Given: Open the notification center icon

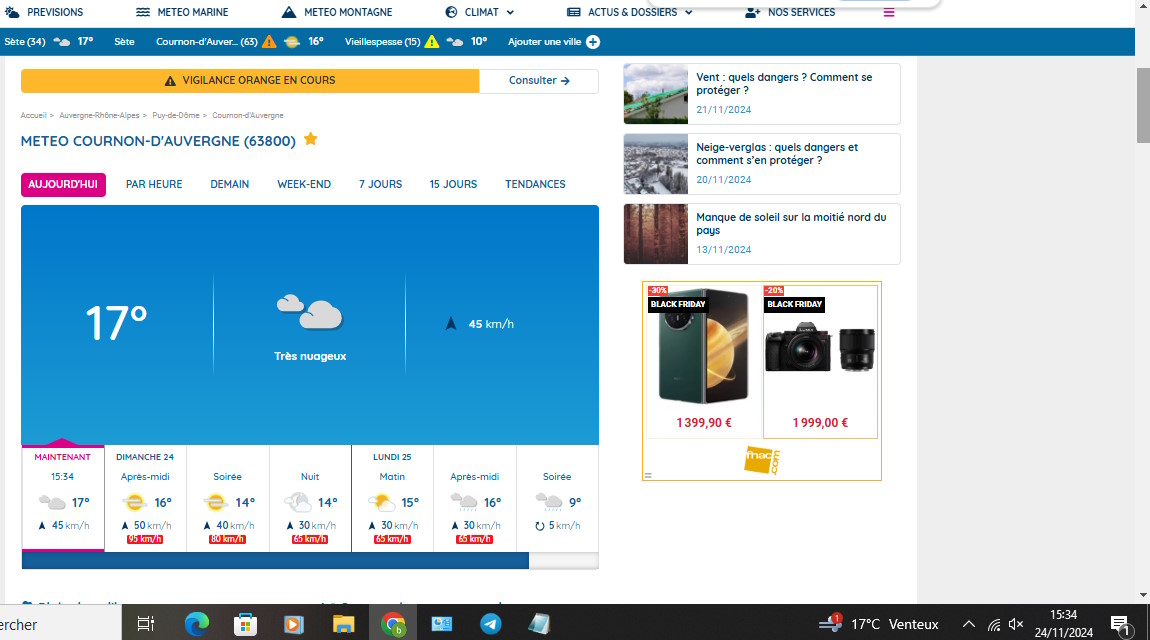Looking at the screenshot, I should click(1120, 625).
